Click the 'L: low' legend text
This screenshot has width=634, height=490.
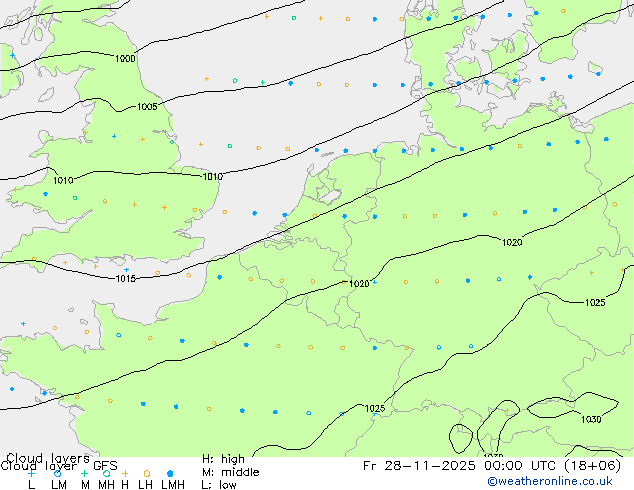click(x=219, y=485)
